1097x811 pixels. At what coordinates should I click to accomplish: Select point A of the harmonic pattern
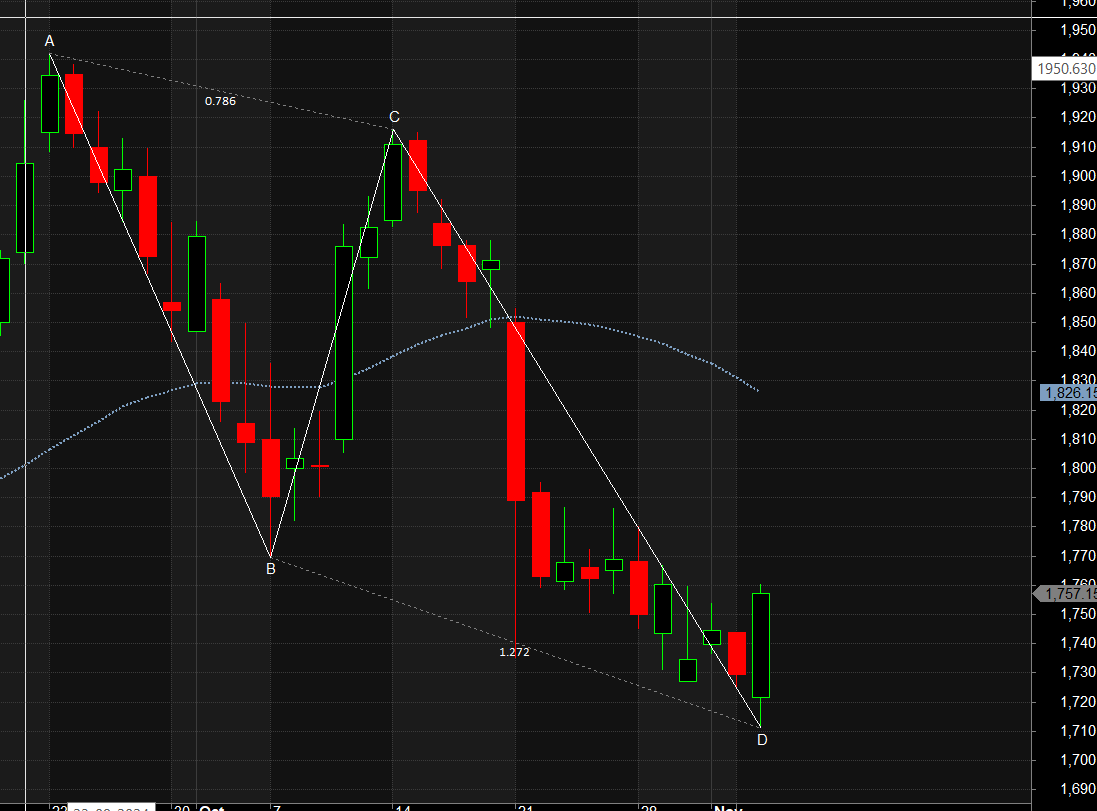tap(48, 42)
